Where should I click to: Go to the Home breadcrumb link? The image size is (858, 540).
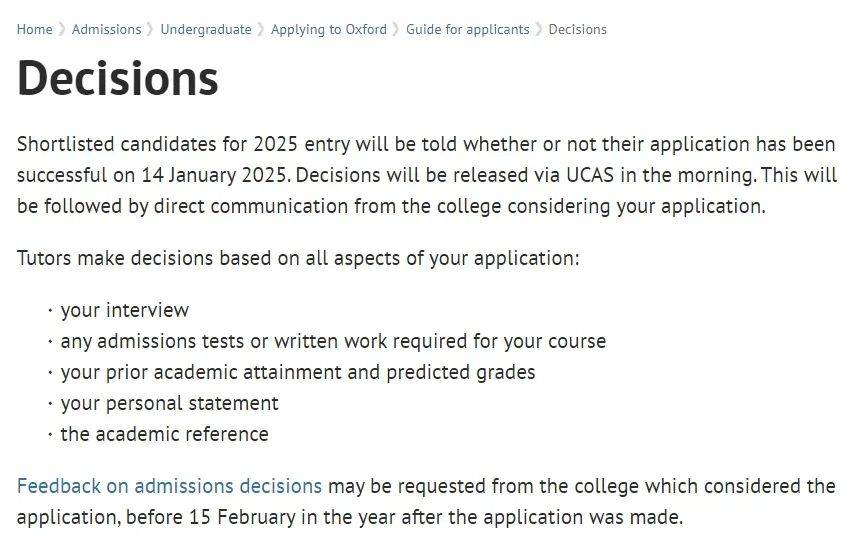tap(34, 29)
